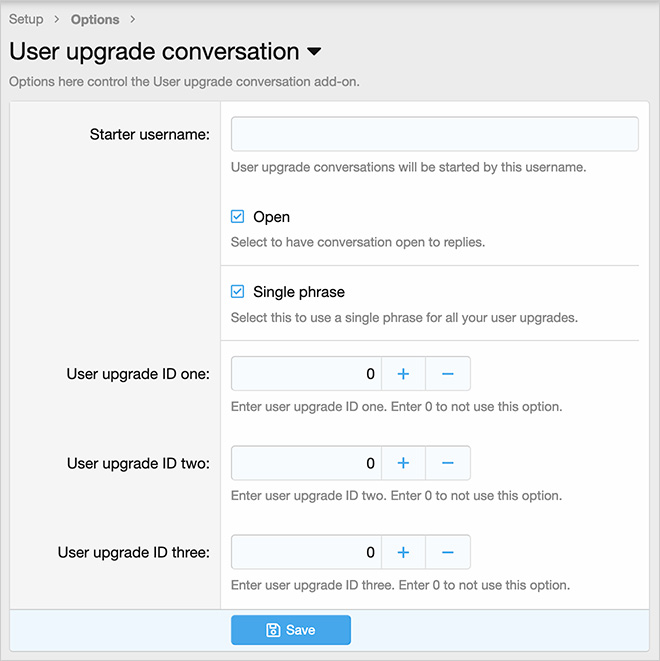Screen dimensions: 660x661
Task: Toggle the Open checkbox
Action: 238,217
